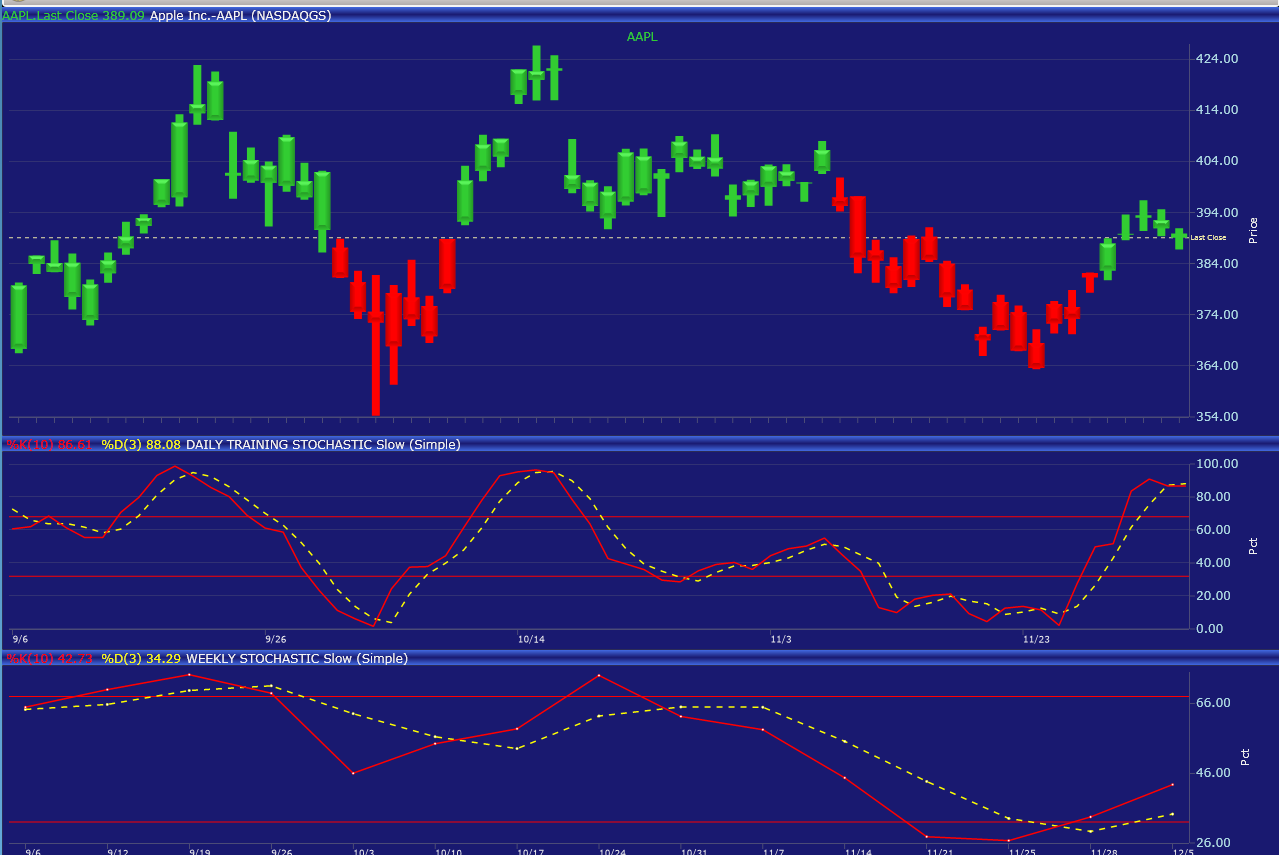Click the 11/28 date label on the weekly axis
Image resolution: width=1279 pixels, height=855 pixels.
click(1104, 851)
